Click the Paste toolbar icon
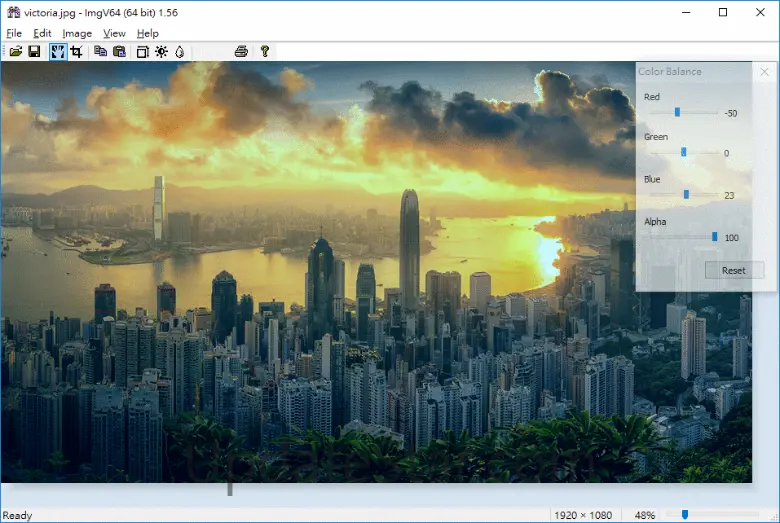 coord(119,51)
